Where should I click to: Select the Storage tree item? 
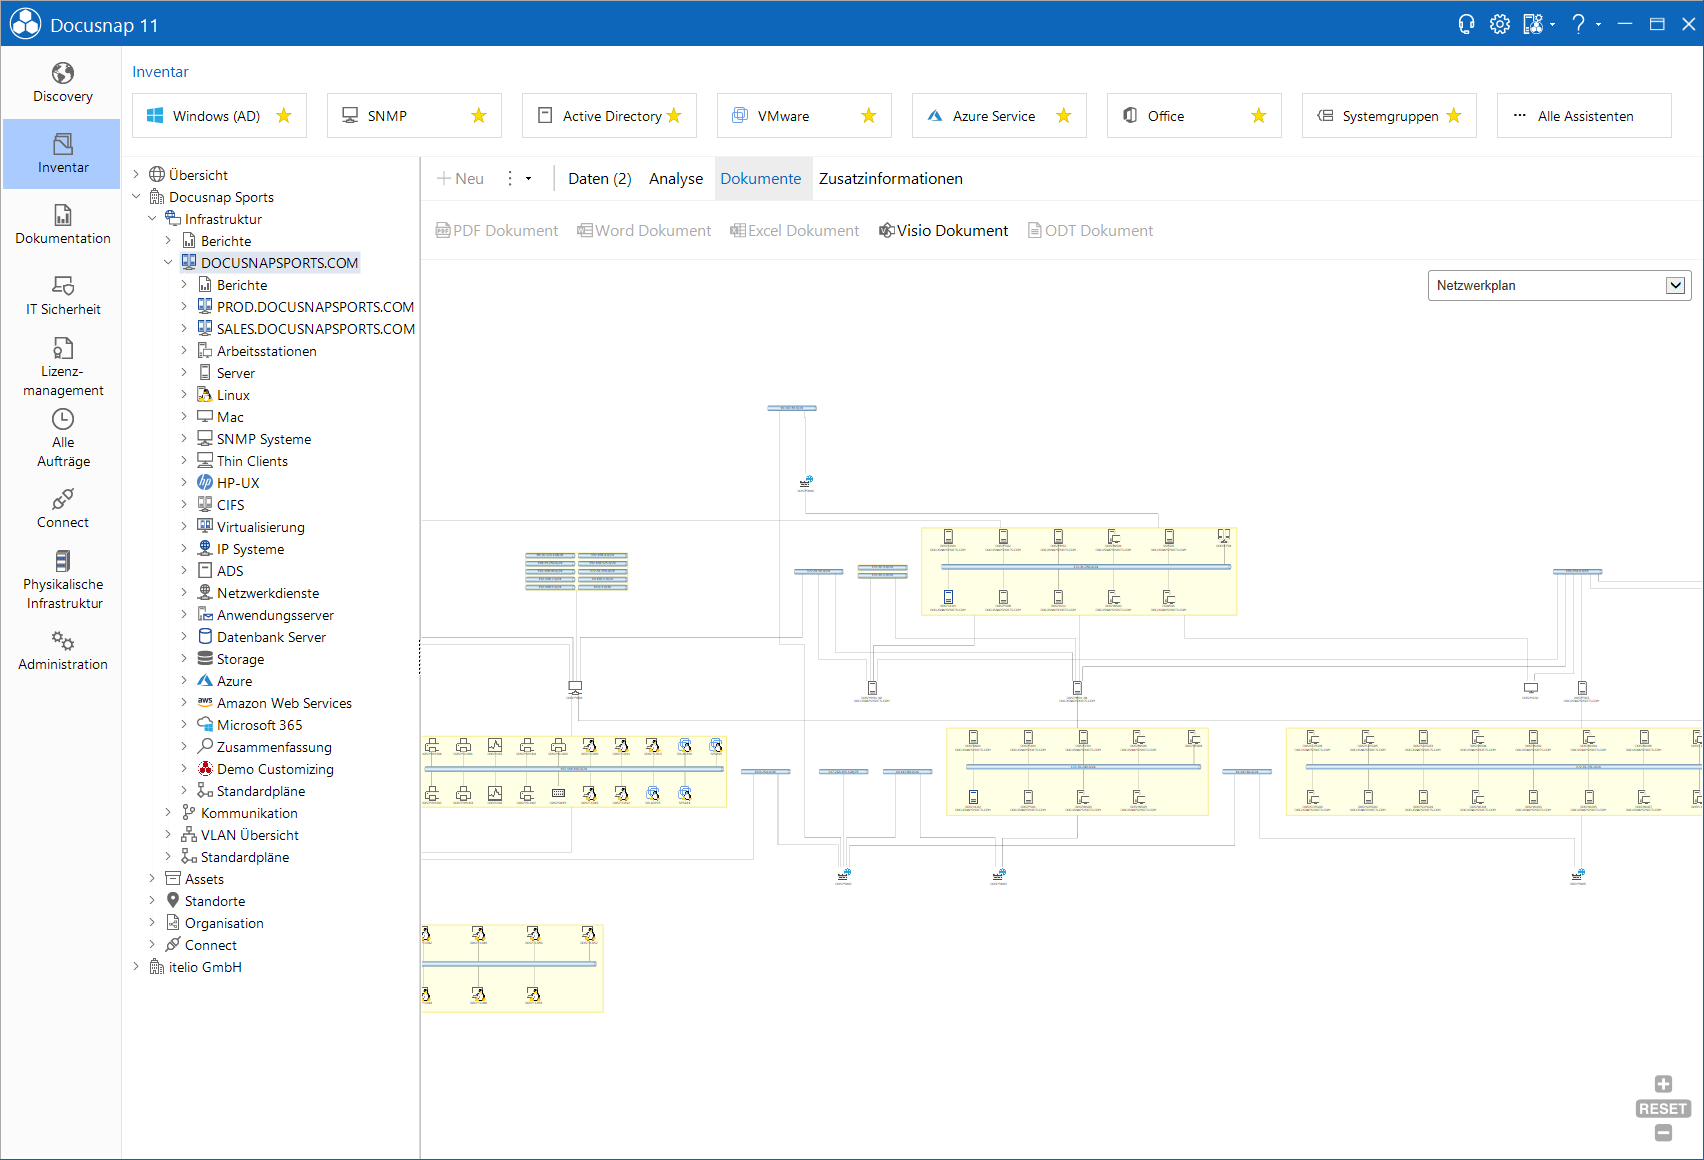coord(240,659)
